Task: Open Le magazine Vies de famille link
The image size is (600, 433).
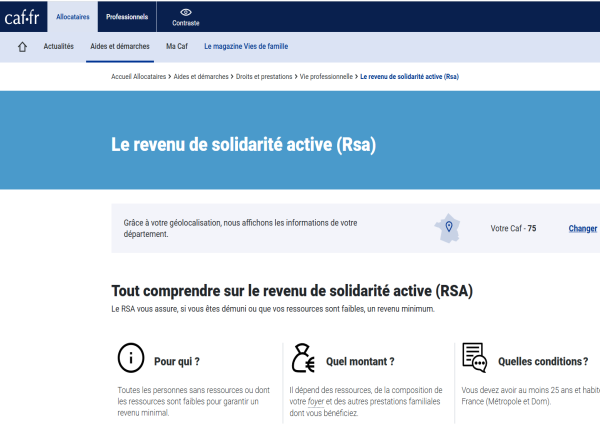Action: click(246, 46)
